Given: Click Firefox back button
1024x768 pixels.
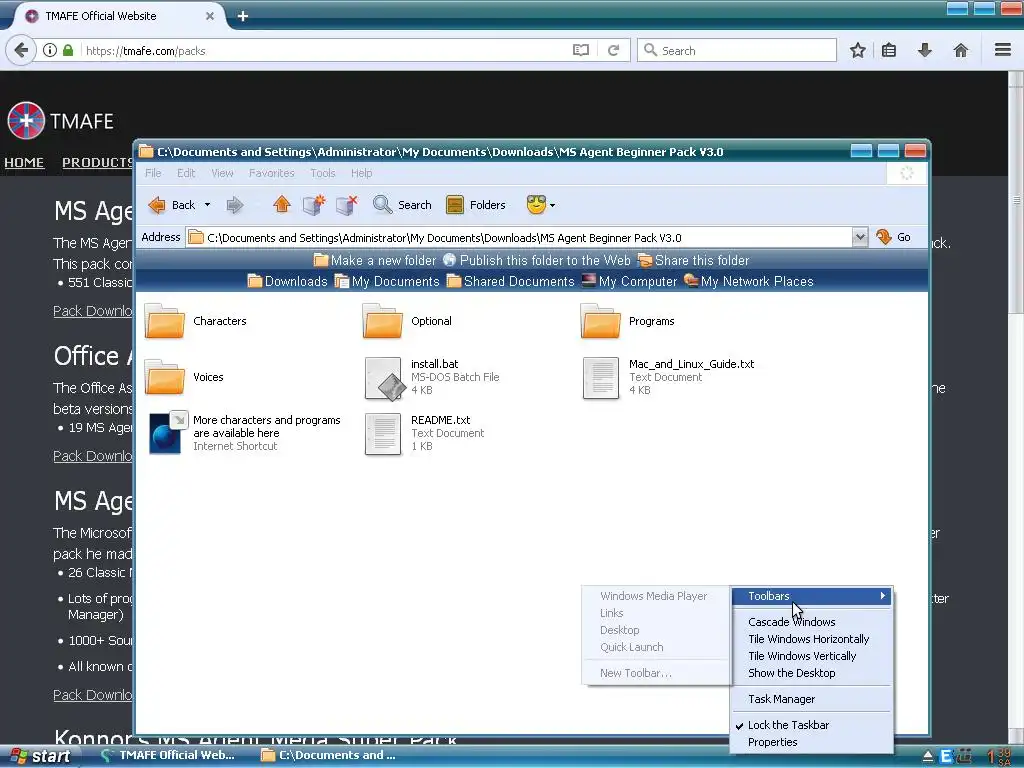Looking at the screenshot, I should click(x=21, y=50).
